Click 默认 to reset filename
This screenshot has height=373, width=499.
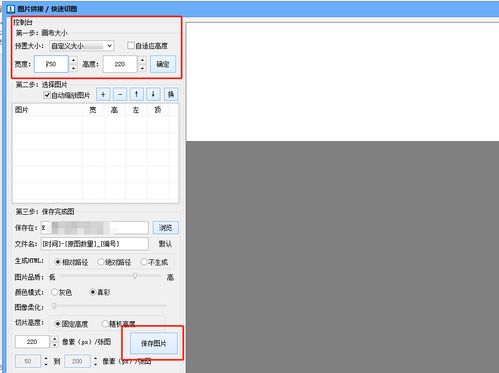click(165, 244)
